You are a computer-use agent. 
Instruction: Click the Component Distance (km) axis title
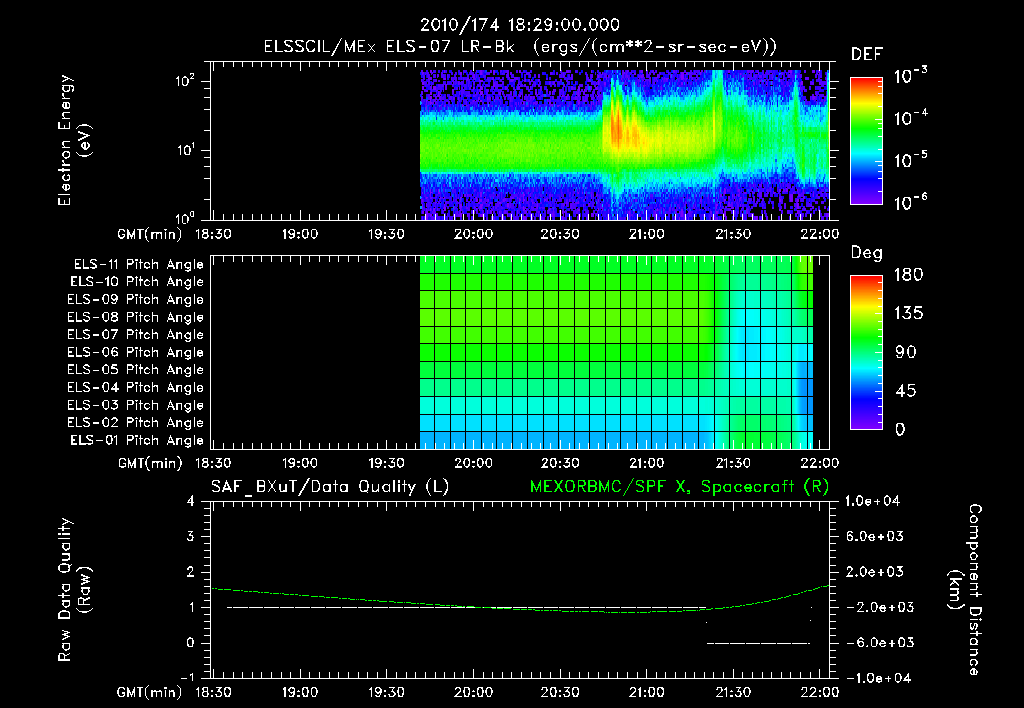[965, 590]
